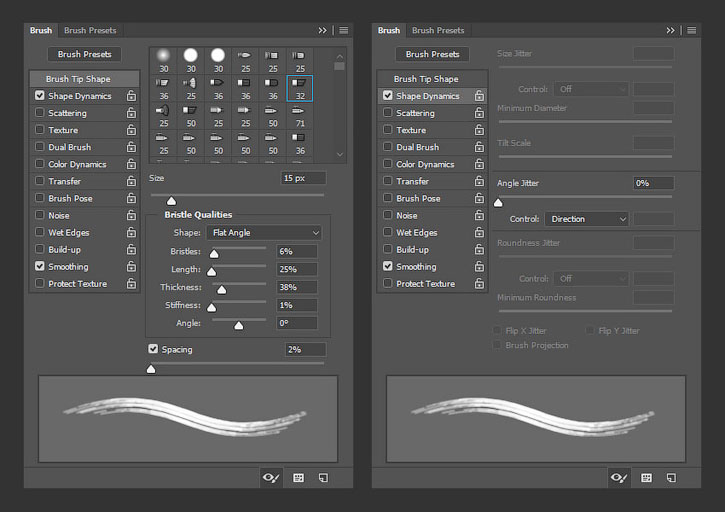Click the Angle Jitter slider handle
This screenshot has height=512, width=725.
498,203
